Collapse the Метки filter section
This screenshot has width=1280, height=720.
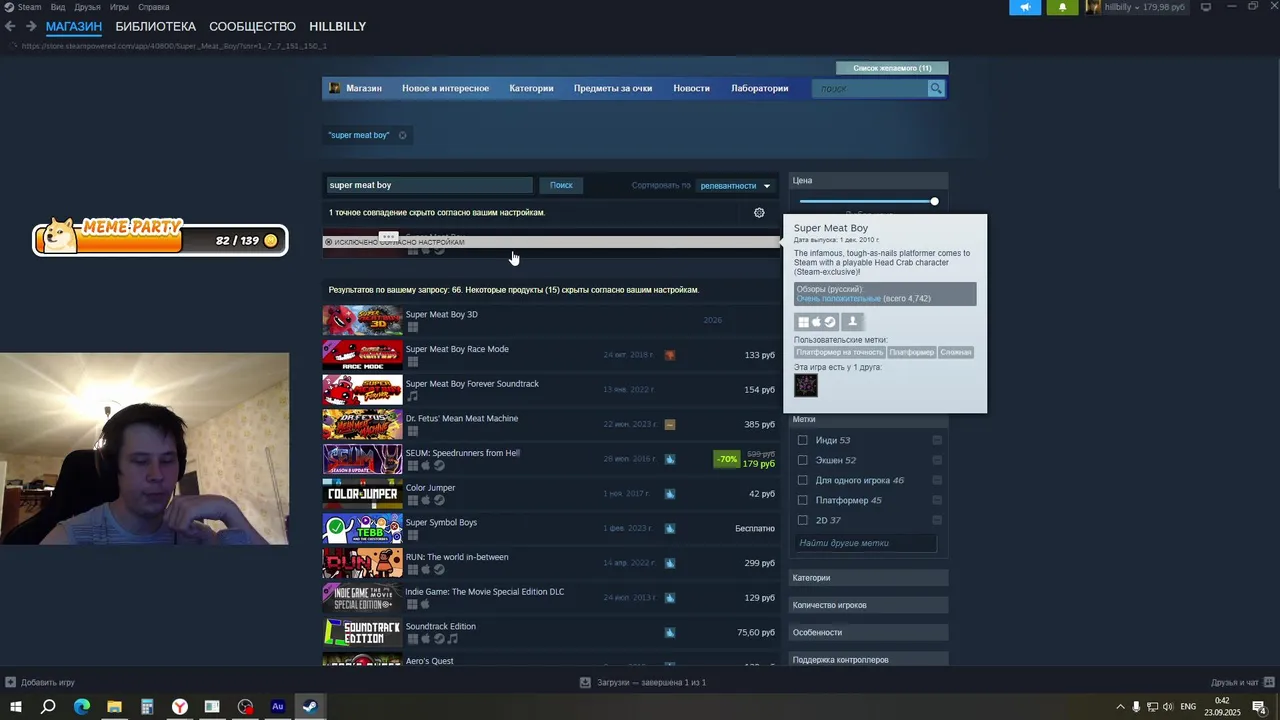click(868, 420)
